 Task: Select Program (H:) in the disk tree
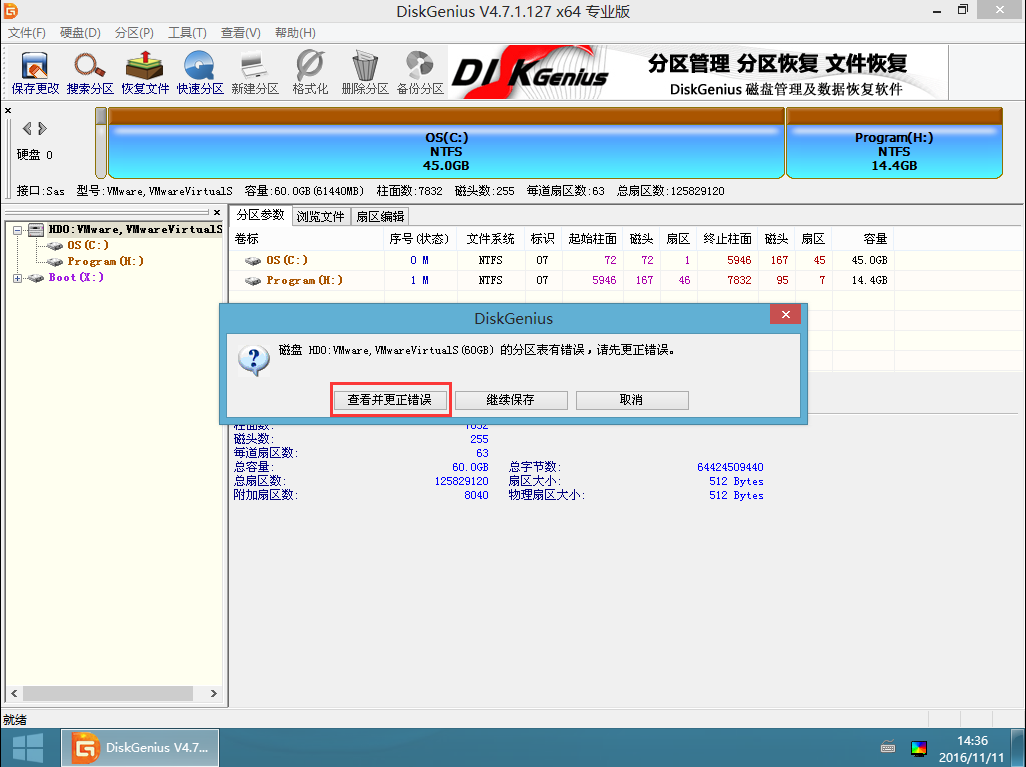coord(105,262)
